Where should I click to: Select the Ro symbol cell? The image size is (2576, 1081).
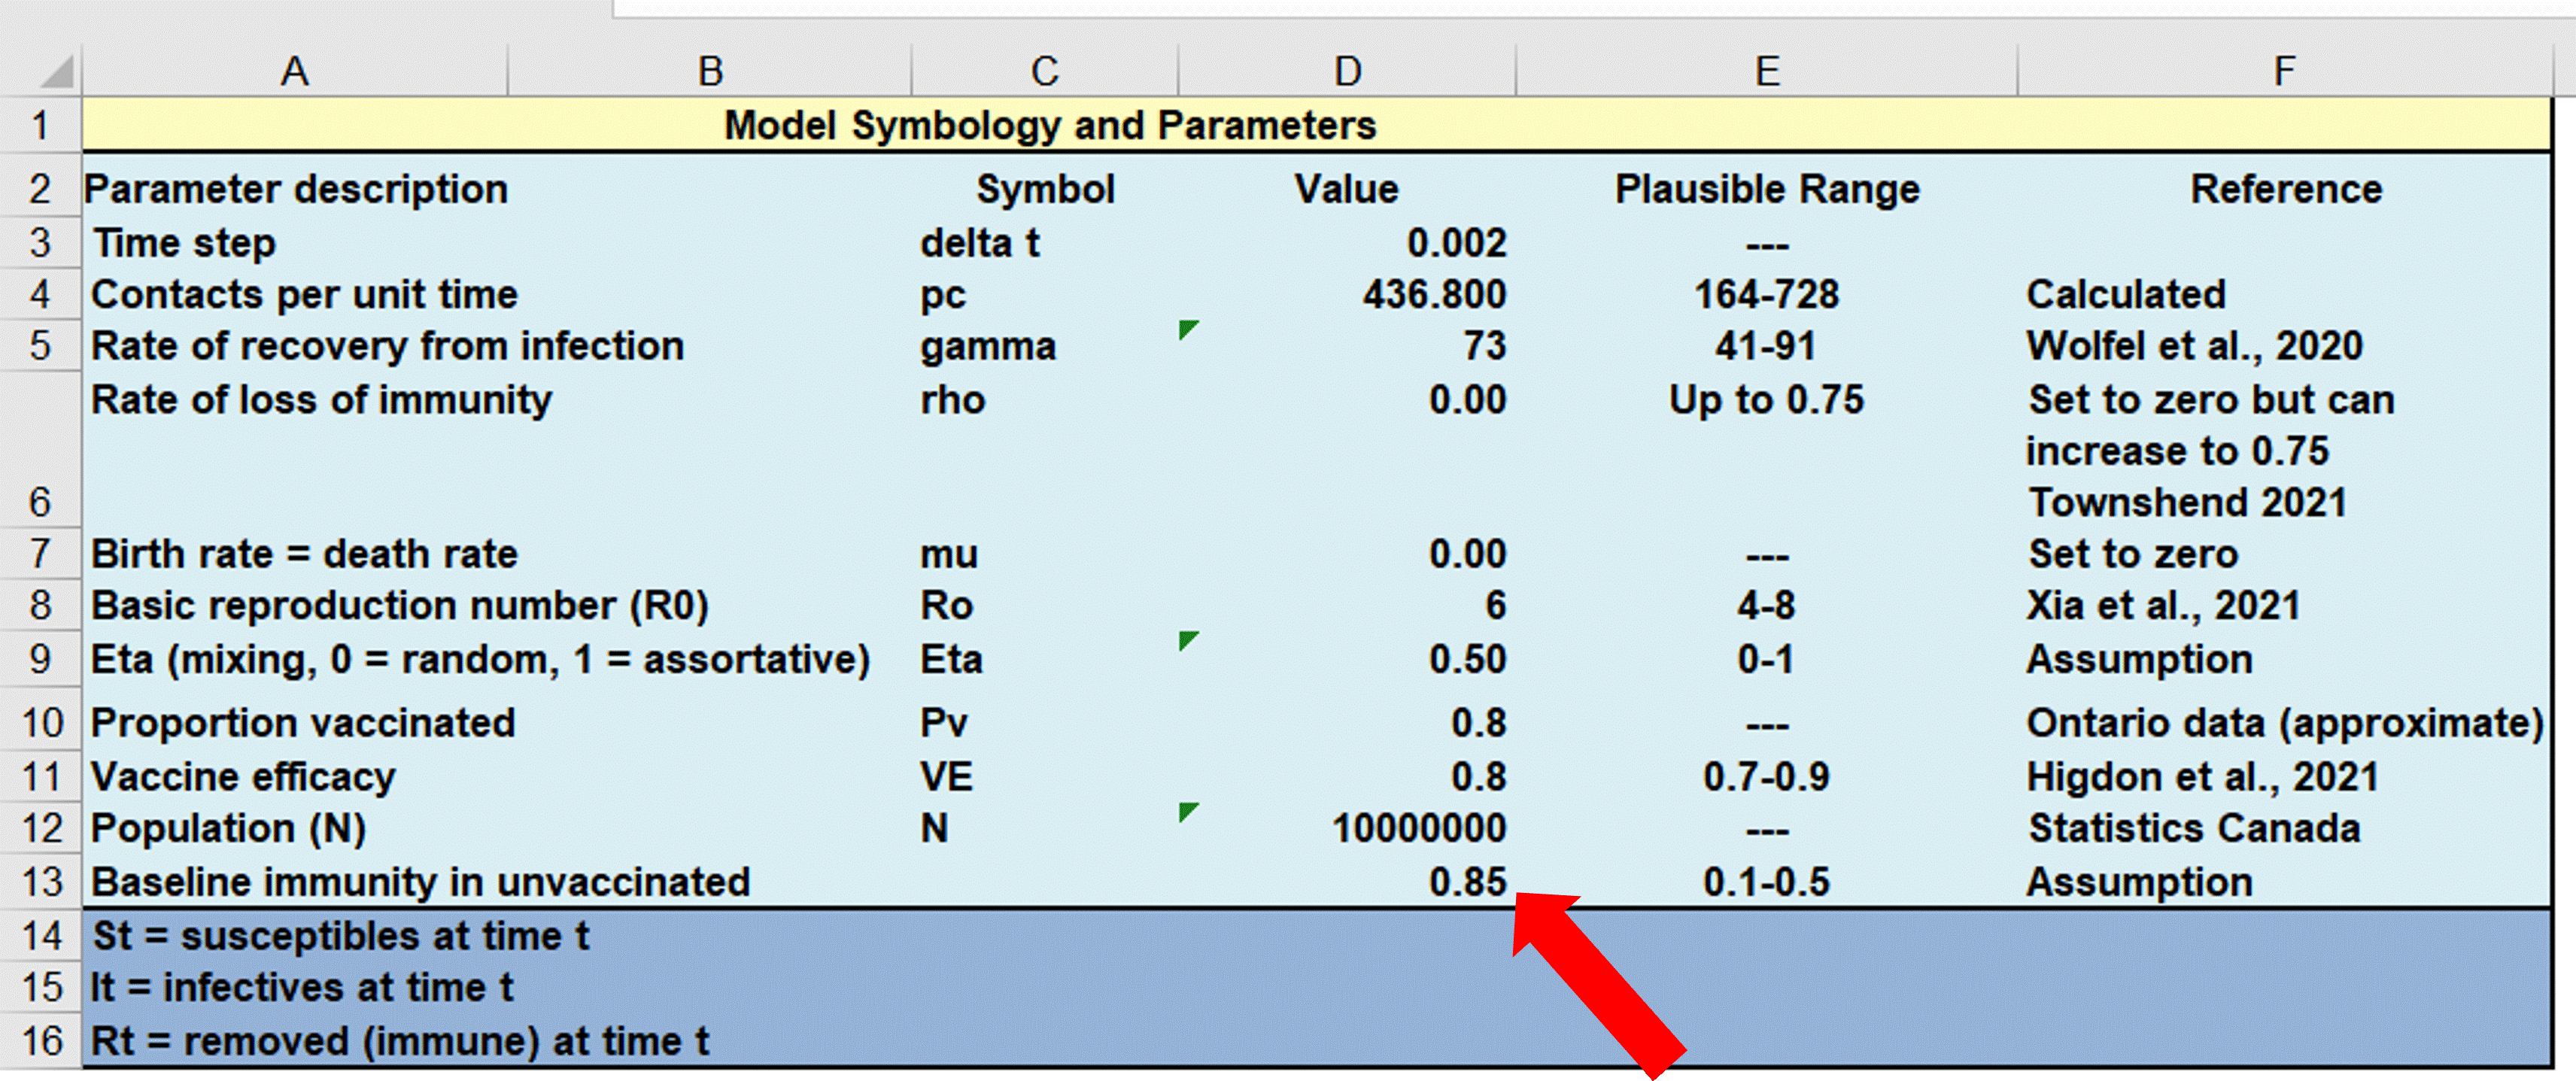946,606
